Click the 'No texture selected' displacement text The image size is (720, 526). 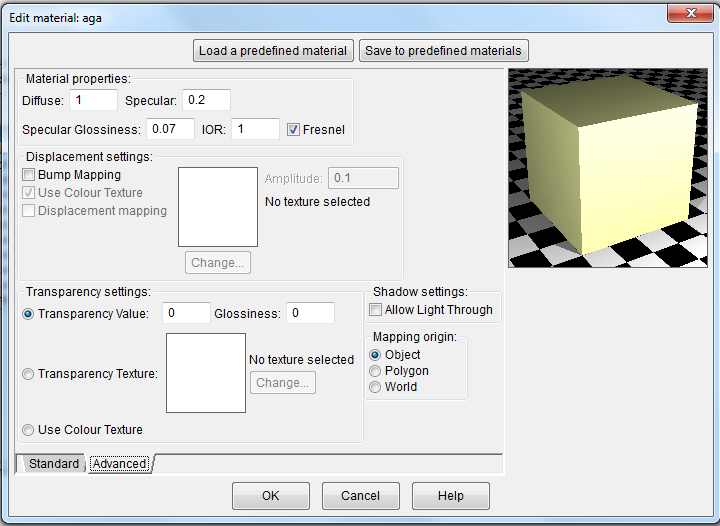click(x=317, y=202)
